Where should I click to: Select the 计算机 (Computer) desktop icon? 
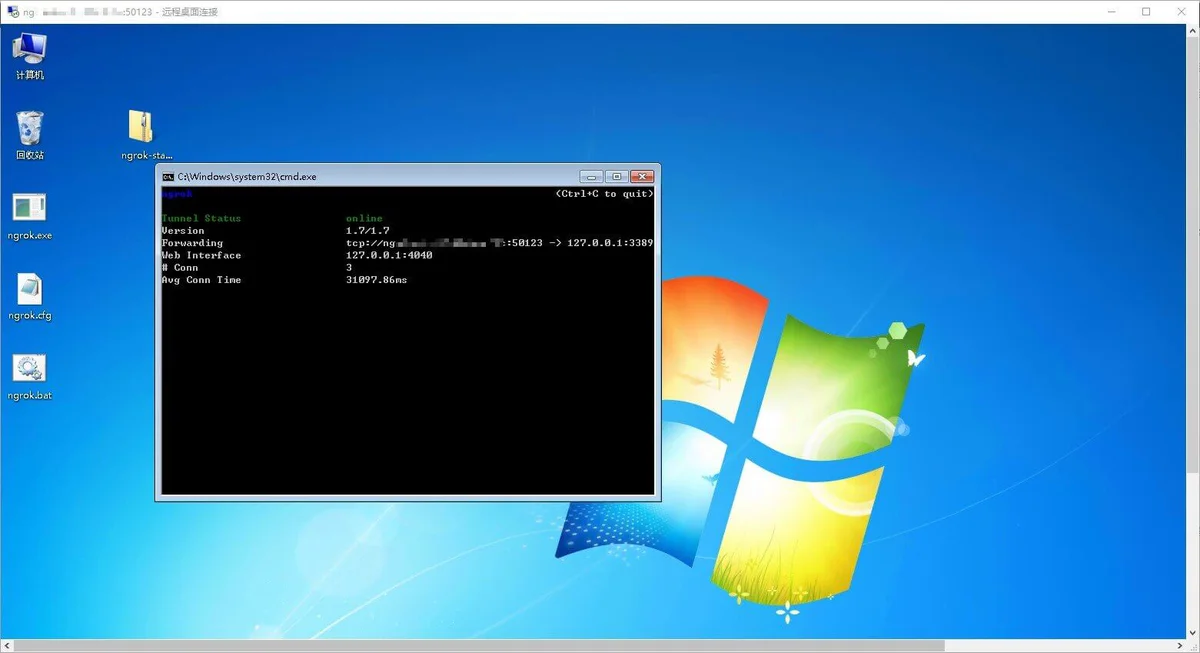(30, 50)
